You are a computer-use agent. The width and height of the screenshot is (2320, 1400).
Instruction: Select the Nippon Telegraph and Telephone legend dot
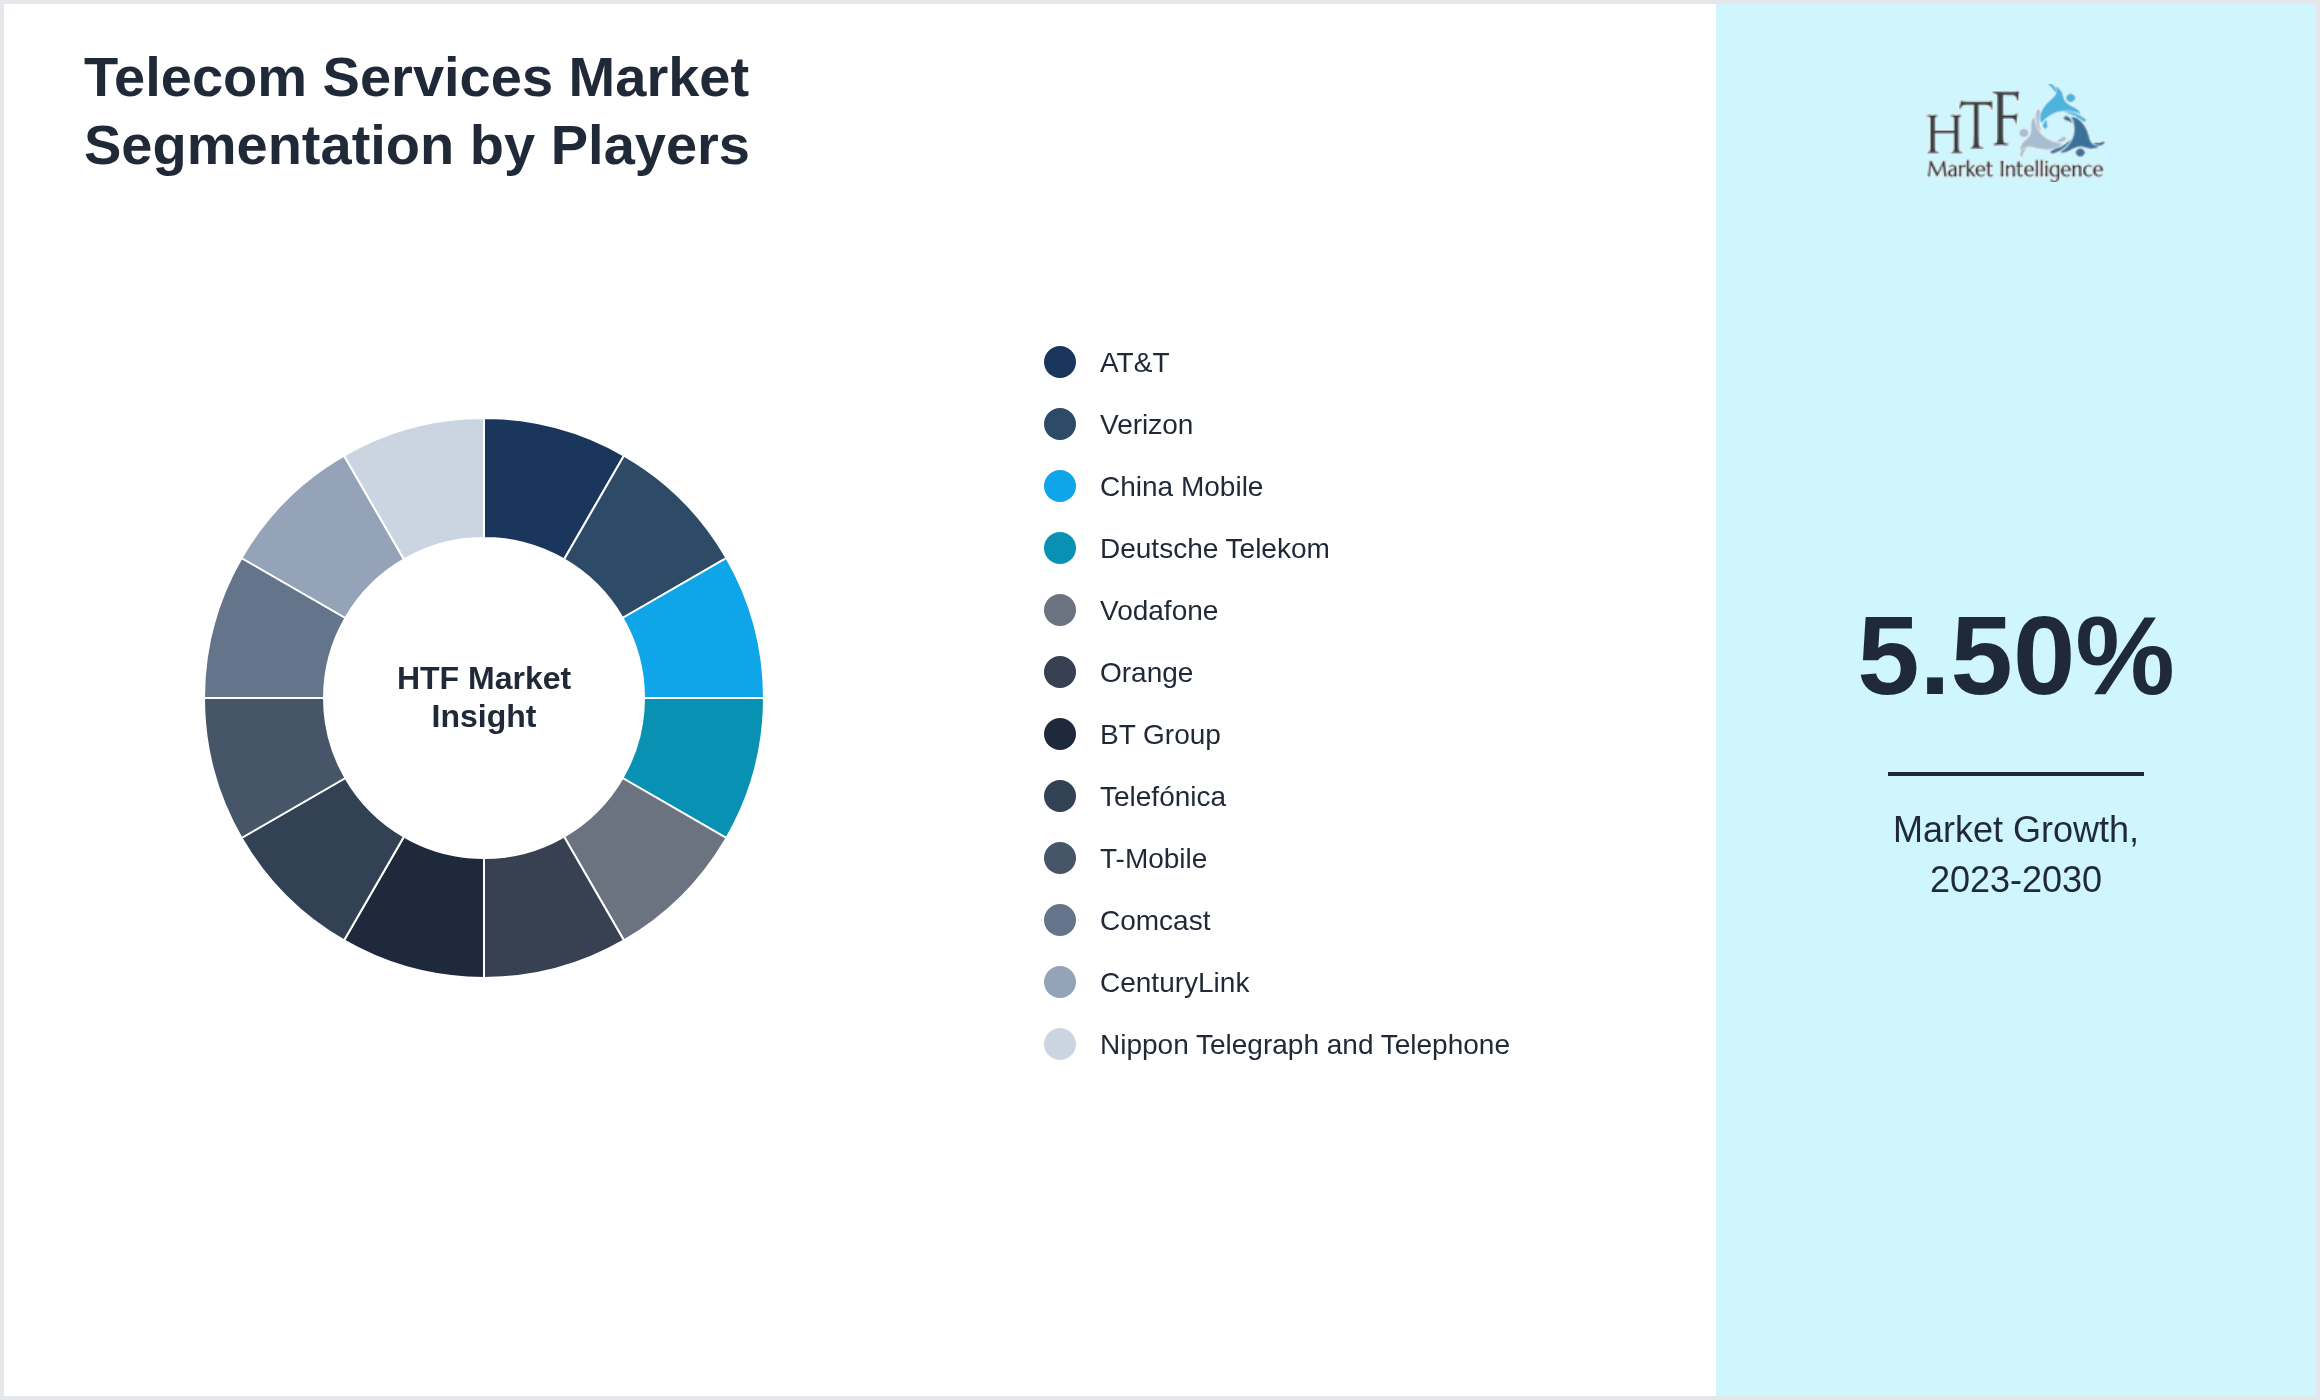pyautogui.click(x=1058, y=1044)
